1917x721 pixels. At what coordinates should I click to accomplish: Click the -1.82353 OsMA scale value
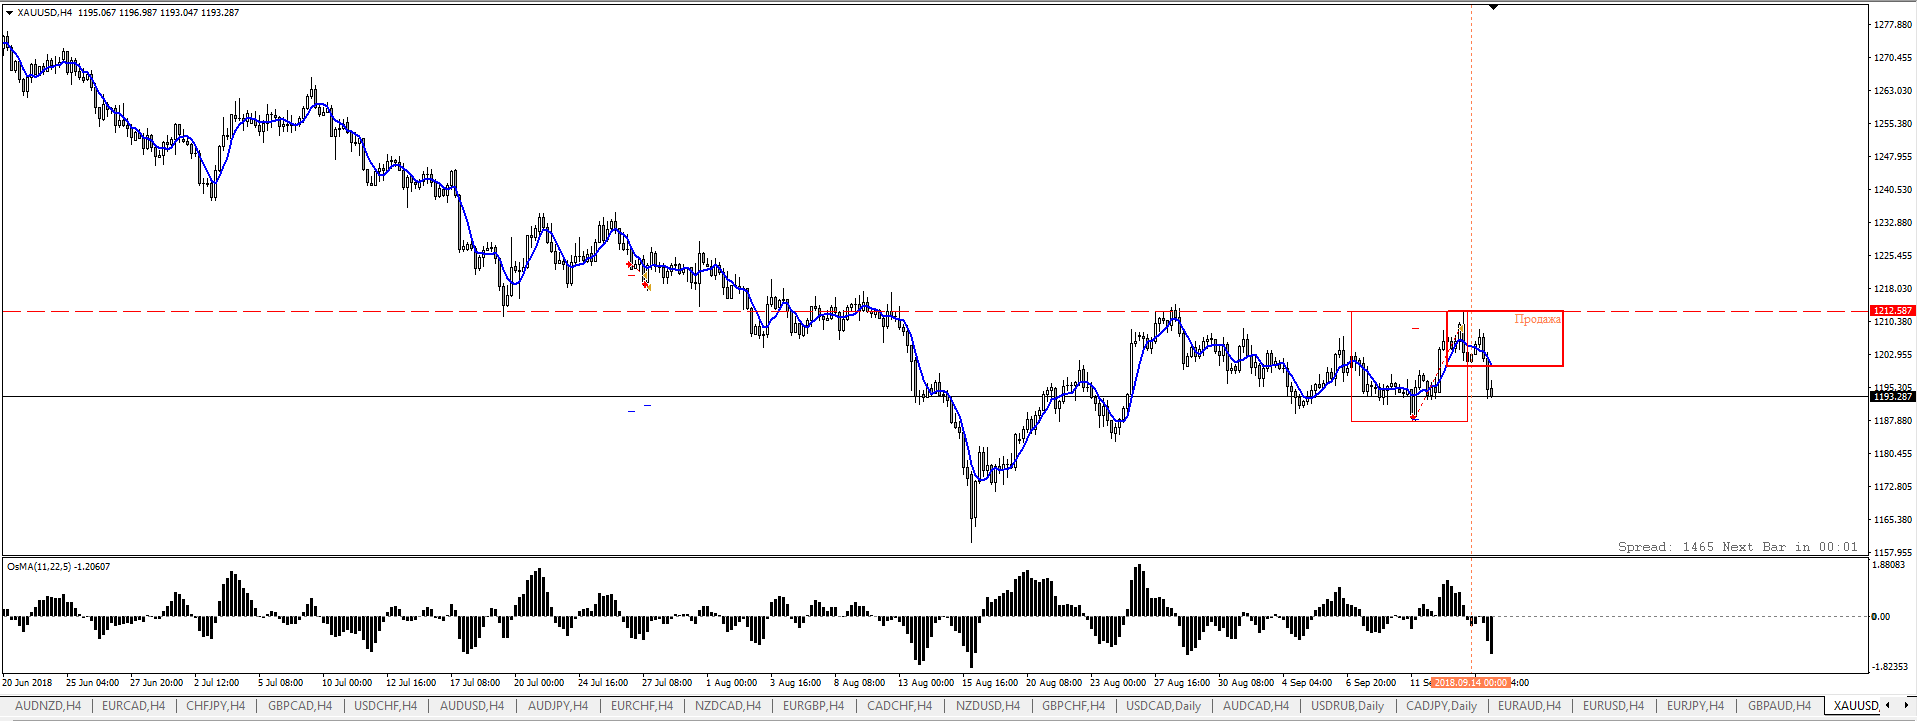[x=1889, y=667]
